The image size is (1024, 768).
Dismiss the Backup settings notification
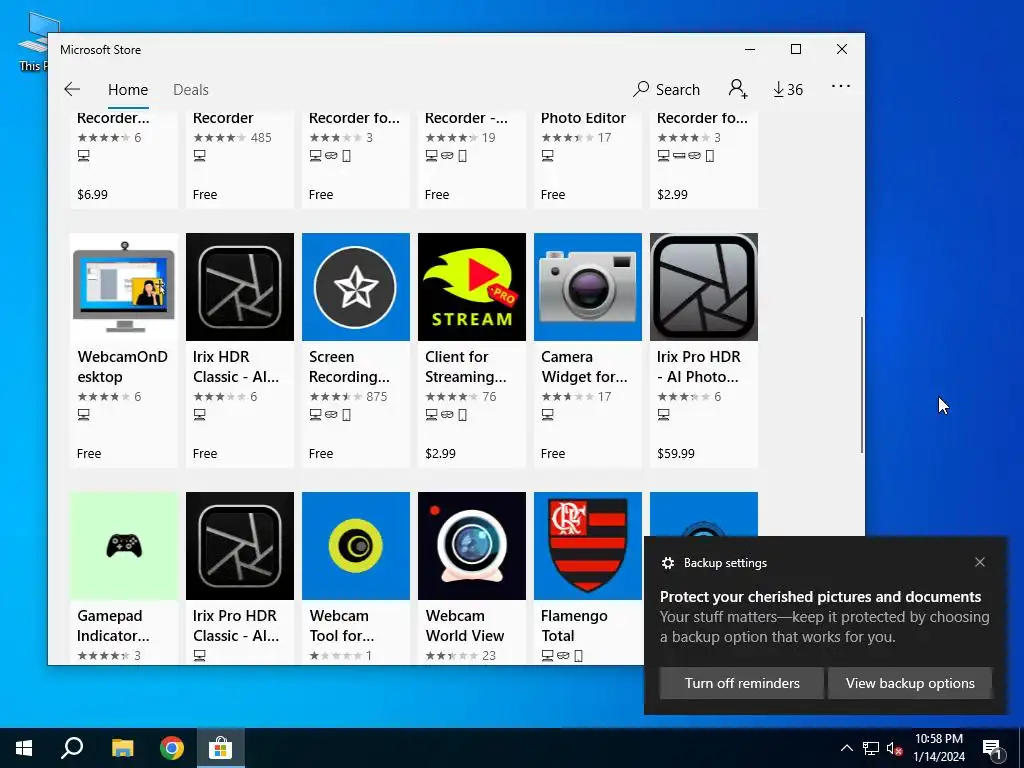(x=980, y=562)
